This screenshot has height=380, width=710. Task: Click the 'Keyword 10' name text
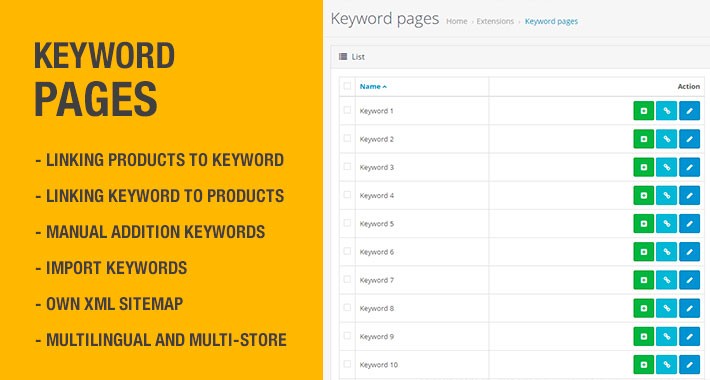(x=379, y=365)
